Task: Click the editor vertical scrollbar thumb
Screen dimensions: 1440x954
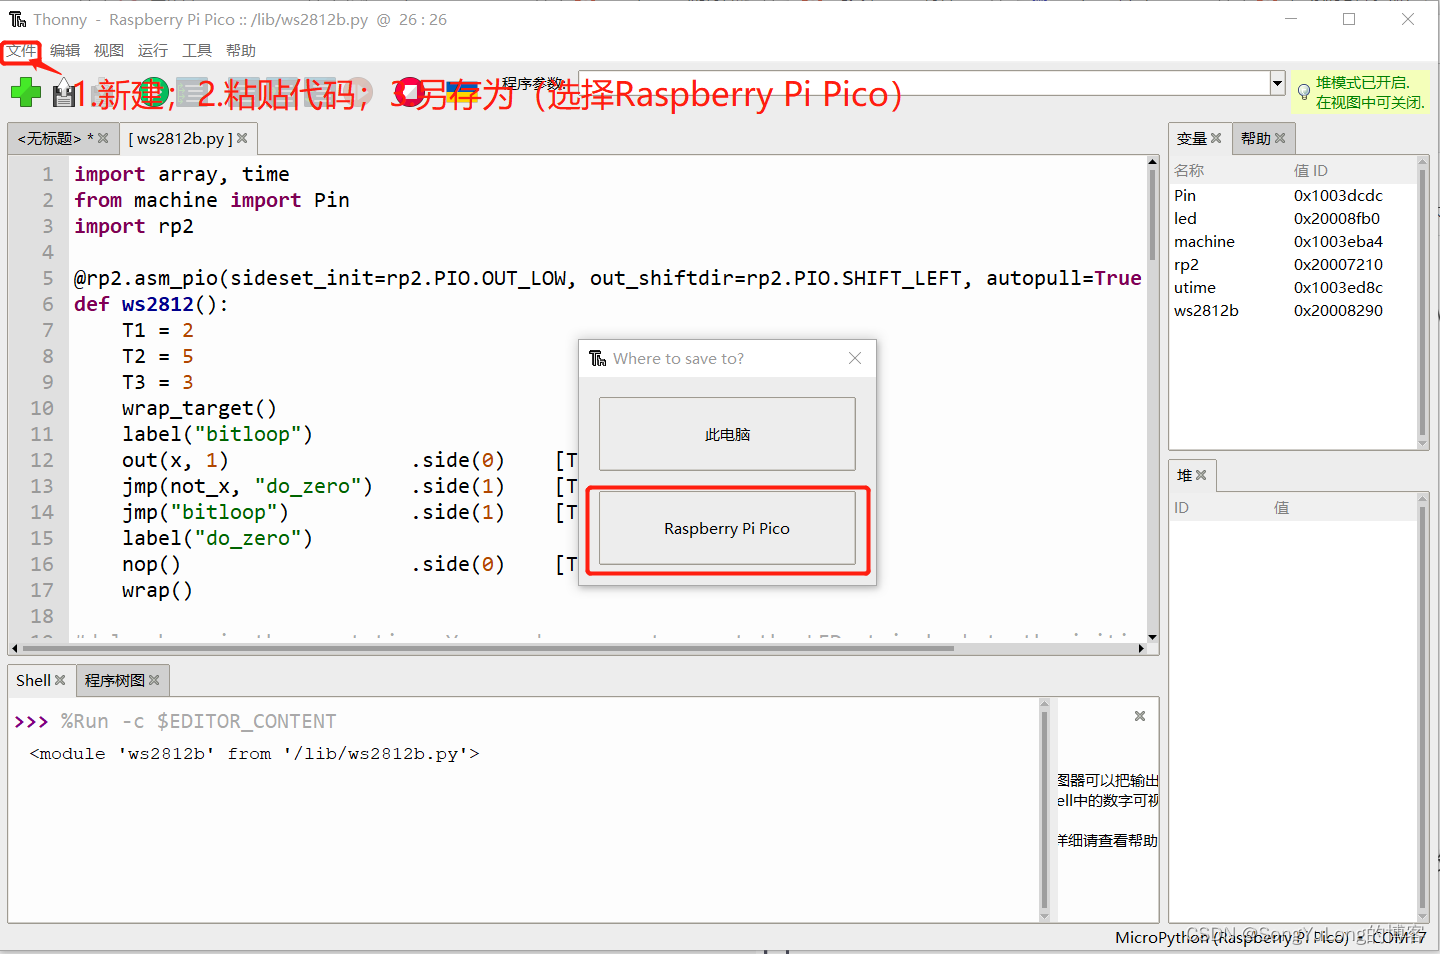Action: [1153, 215]
